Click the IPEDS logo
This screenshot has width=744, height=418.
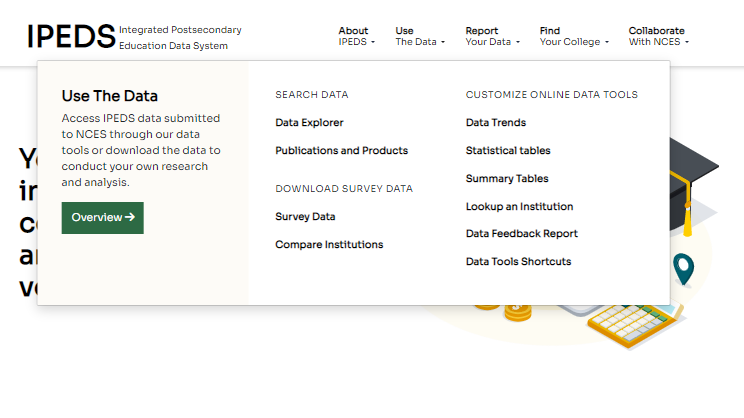coord(72,37)
